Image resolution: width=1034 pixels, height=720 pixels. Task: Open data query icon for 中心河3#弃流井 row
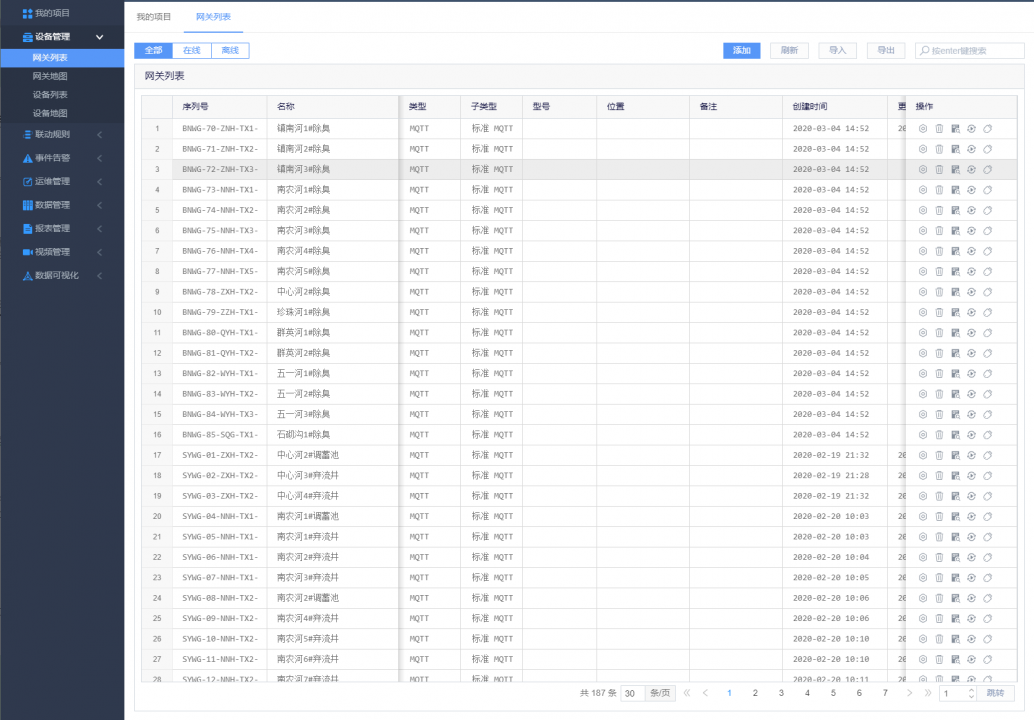[x=956, y=476]
